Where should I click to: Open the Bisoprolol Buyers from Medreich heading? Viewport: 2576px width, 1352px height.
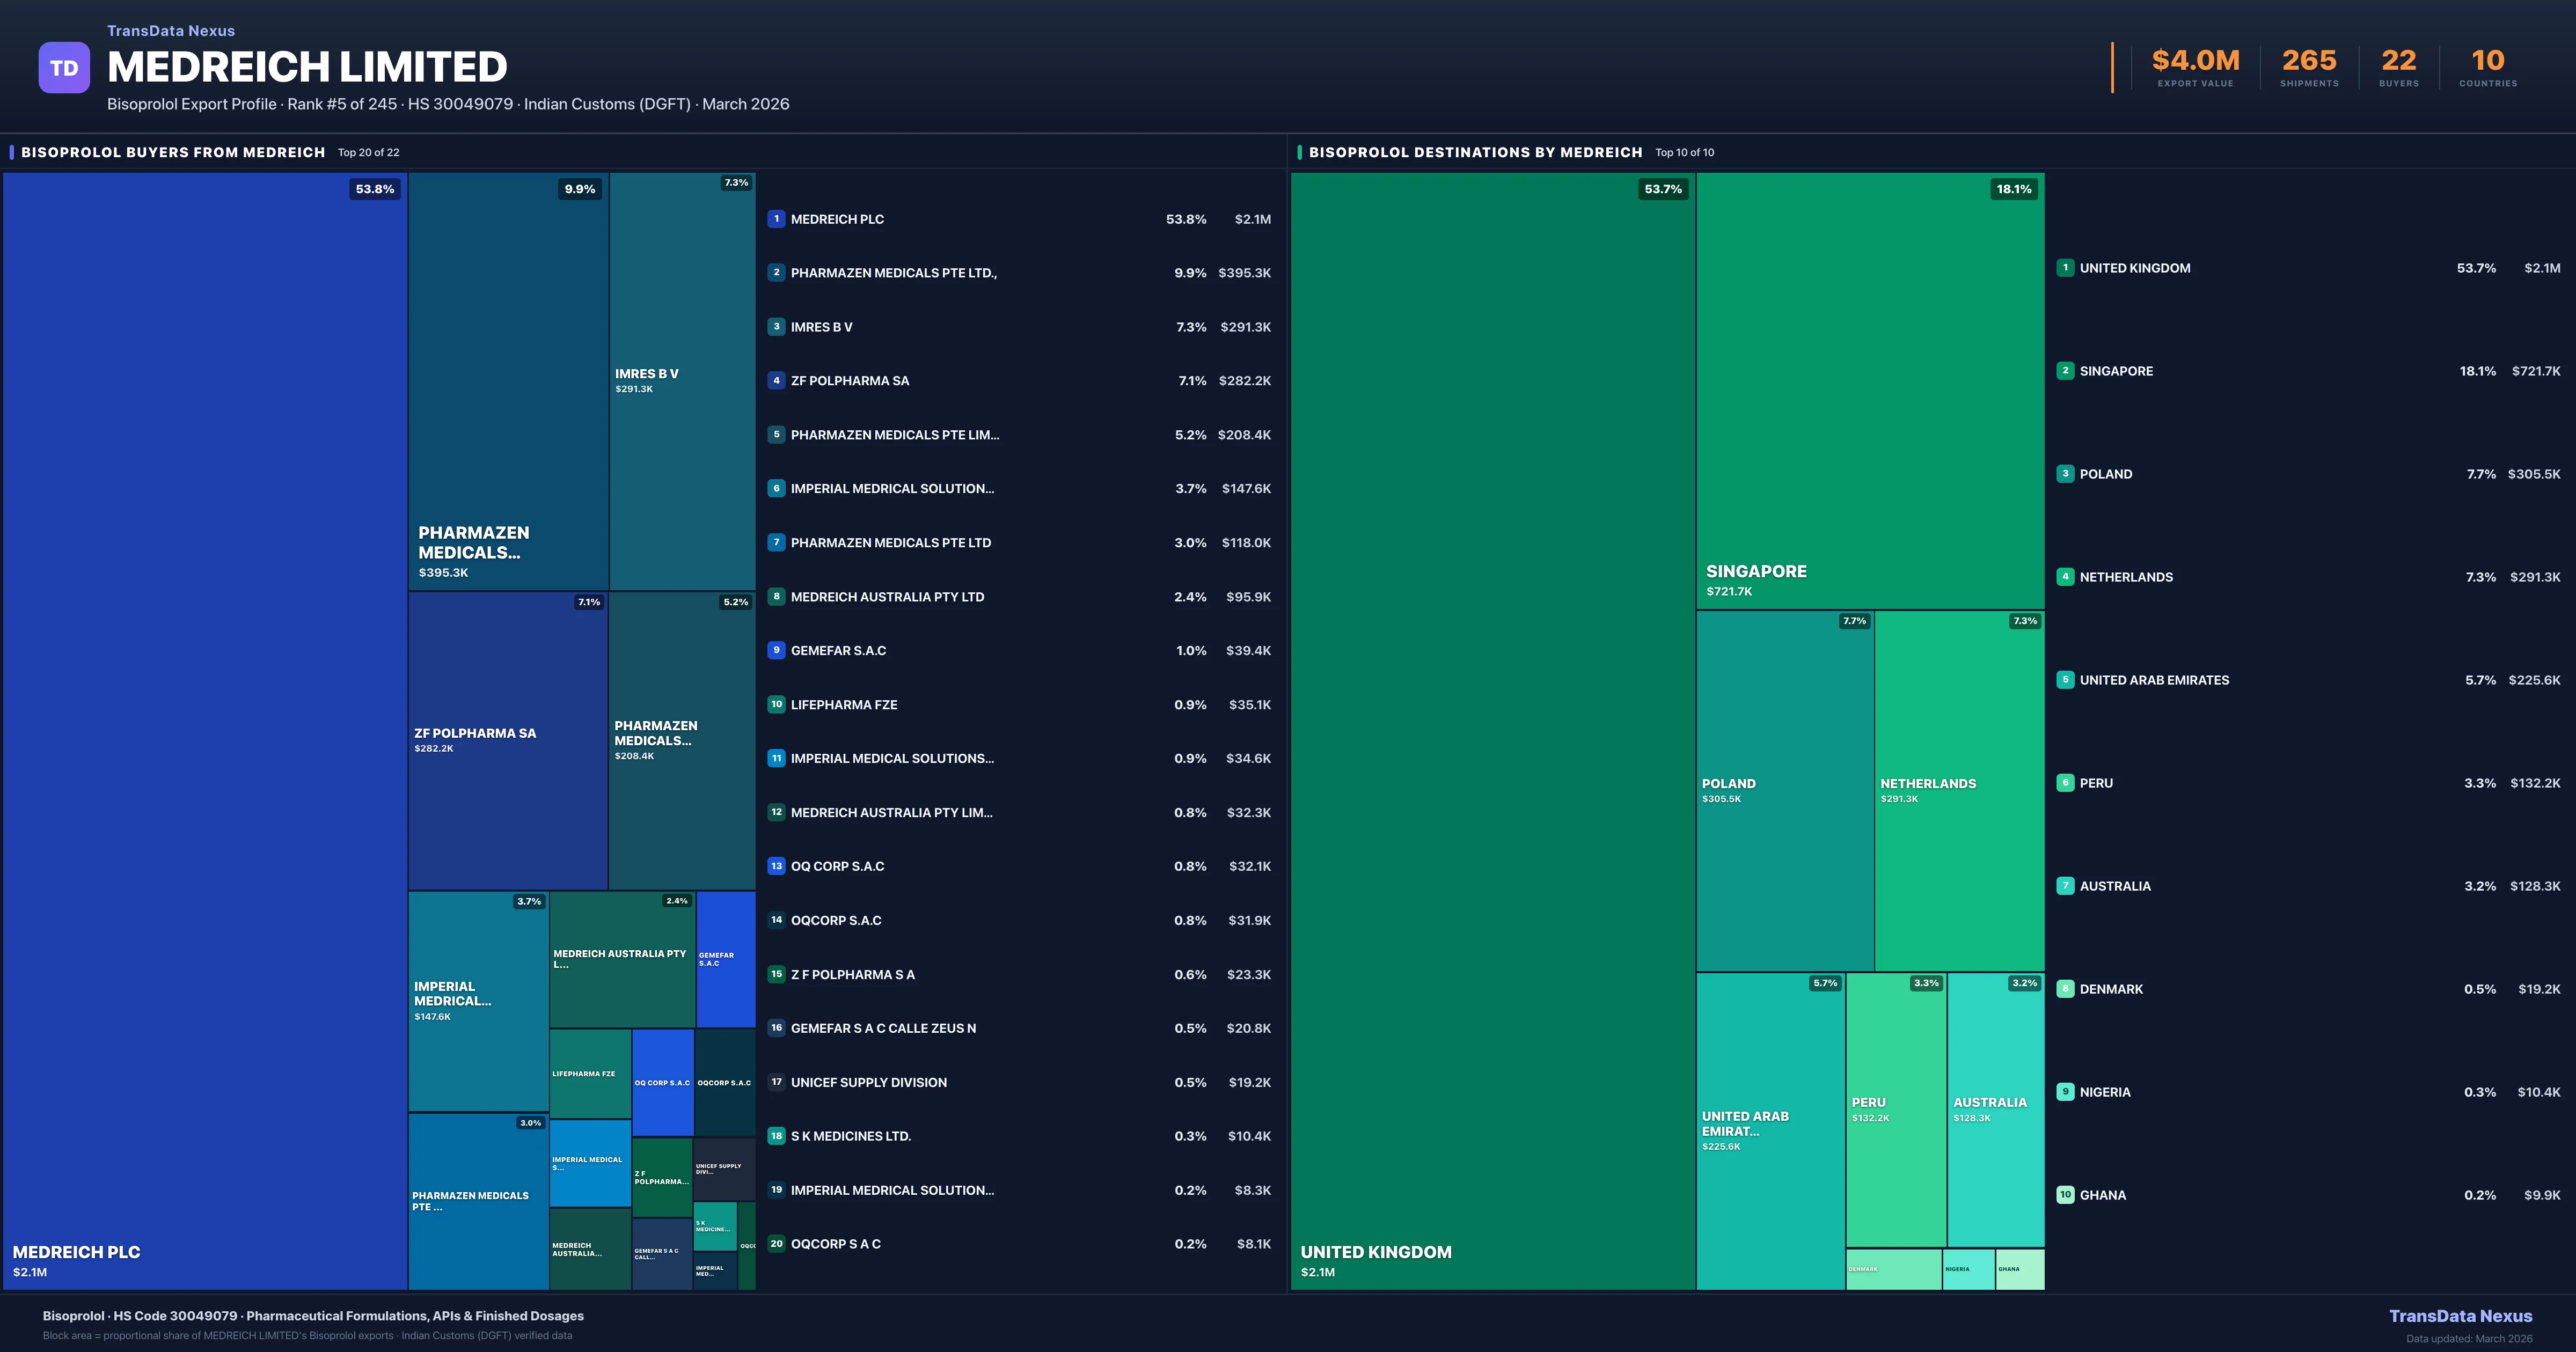173,153
